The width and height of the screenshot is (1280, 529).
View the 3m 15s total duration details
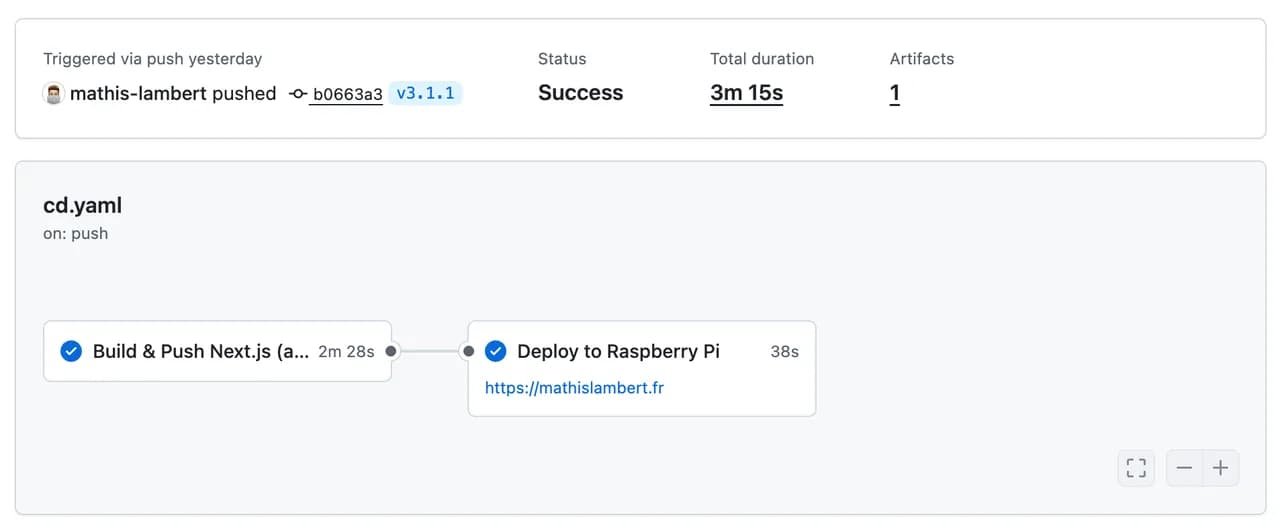[746, 93]
